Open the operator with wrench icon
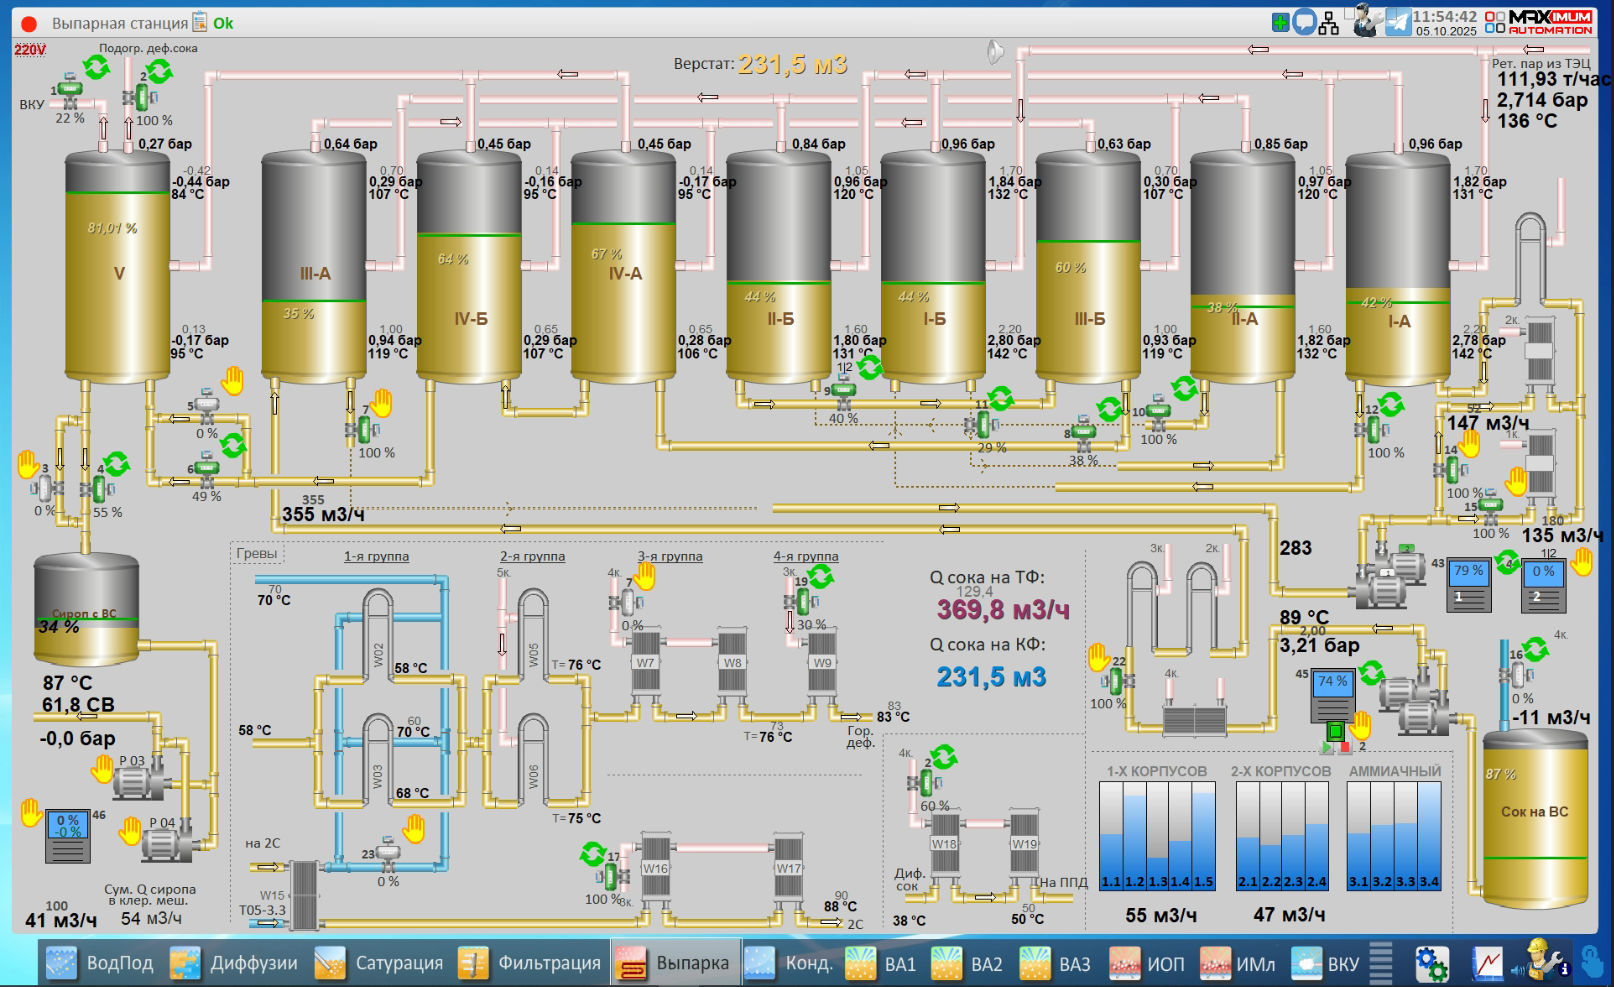This screenshot has height=987, width=1614. pyautogui.click(x=1365, y=21)
